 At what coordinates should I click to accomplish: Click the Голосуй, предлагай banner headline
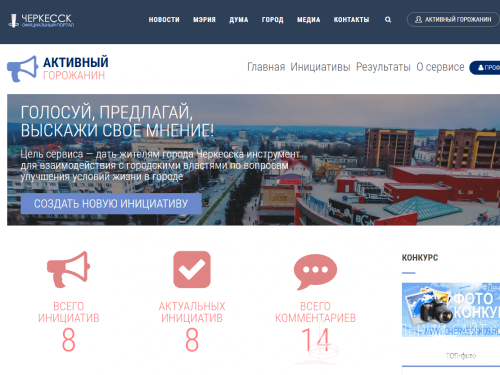click(117, 121)
